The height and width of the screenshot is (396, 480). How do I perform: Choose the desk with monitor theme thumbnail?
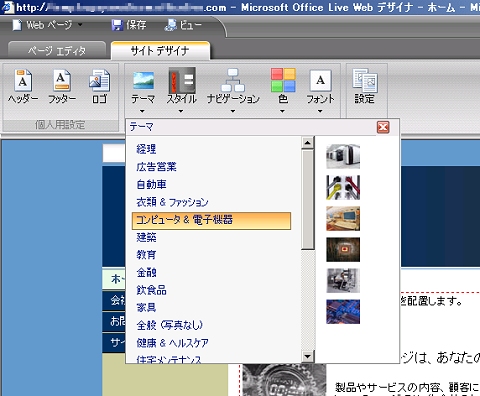point(343,218)
